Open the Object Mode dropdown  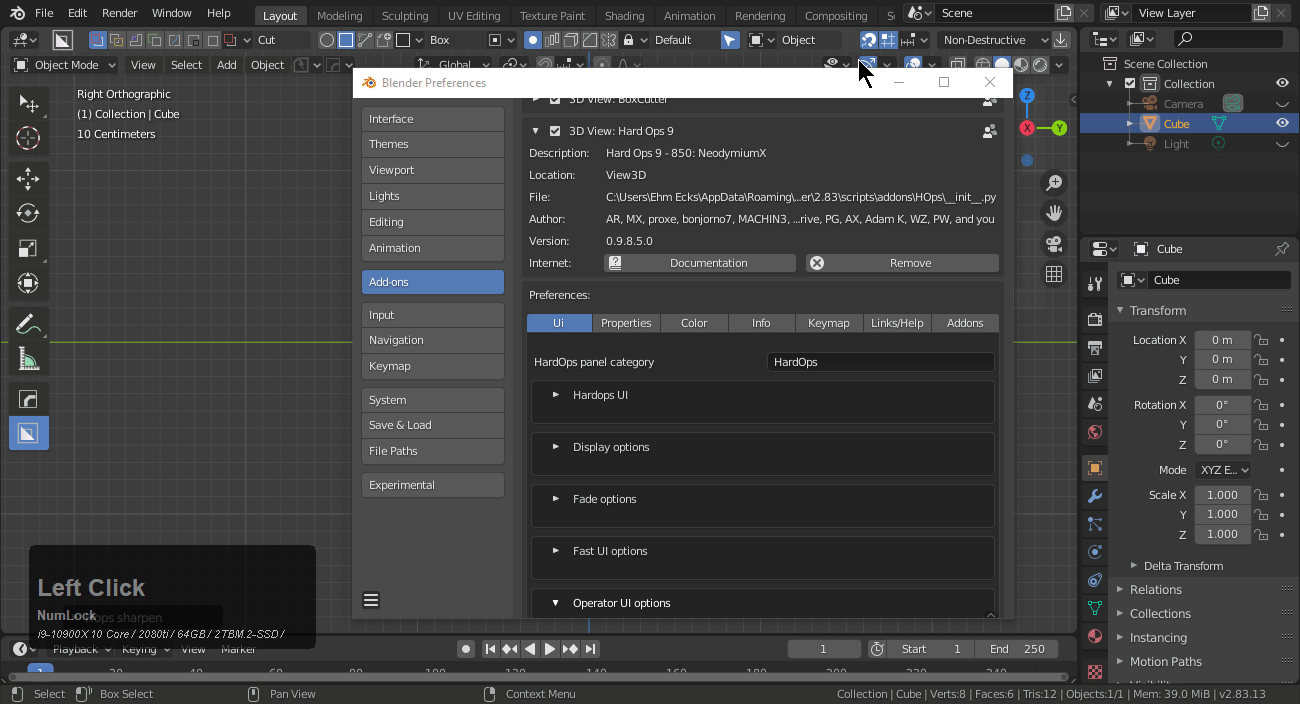65,65
